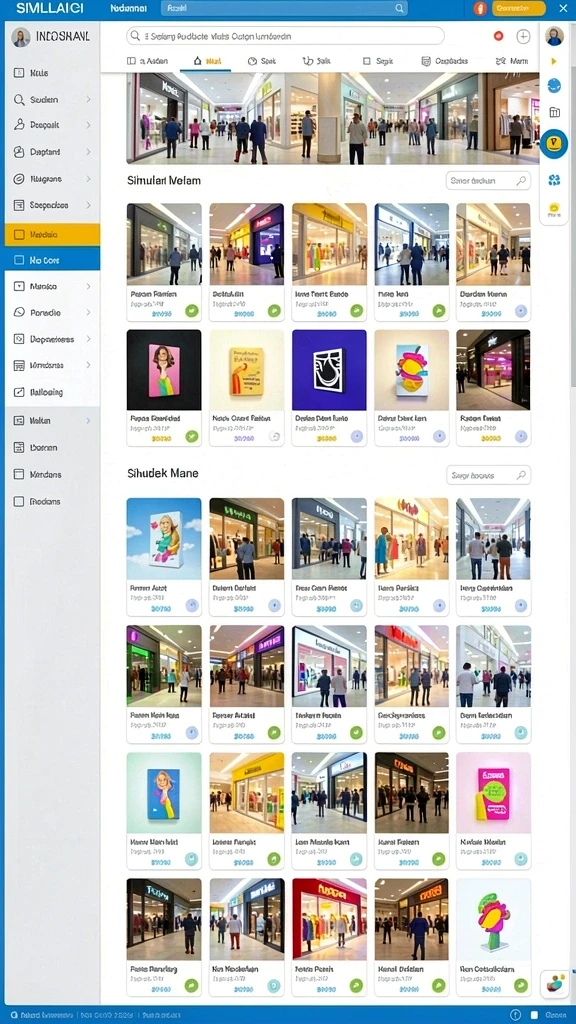Open the 'Cepdaoke' tab in the tab row

[445, 61]
